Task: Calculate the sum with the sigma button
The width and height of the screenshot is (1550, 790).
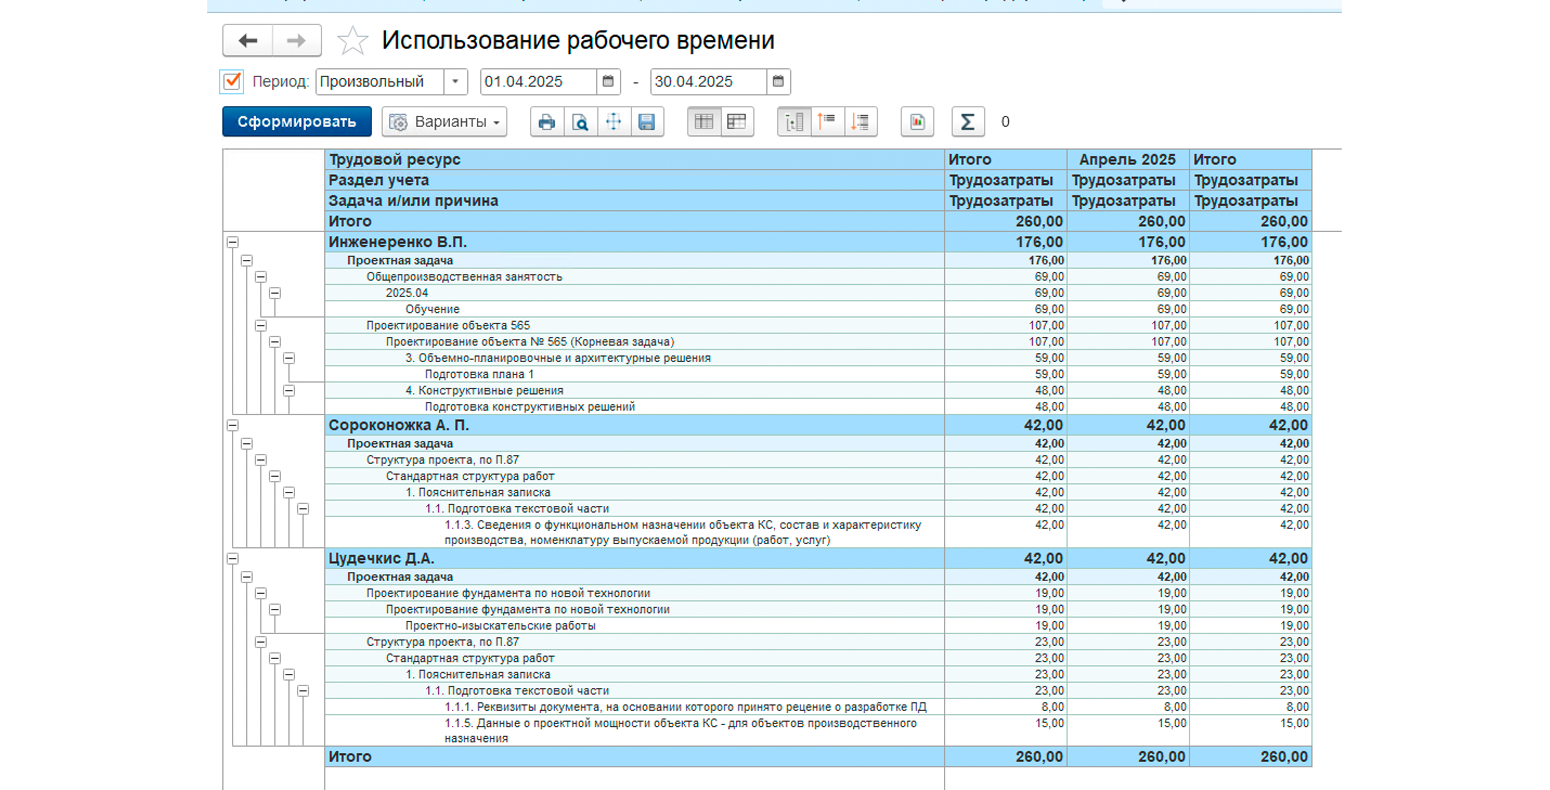Action: 967,122
